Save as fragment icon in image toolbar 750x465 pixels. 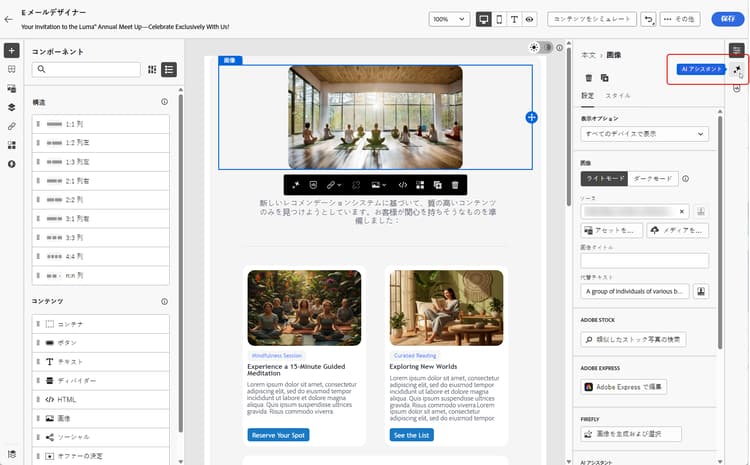click(x=420, y=185)
